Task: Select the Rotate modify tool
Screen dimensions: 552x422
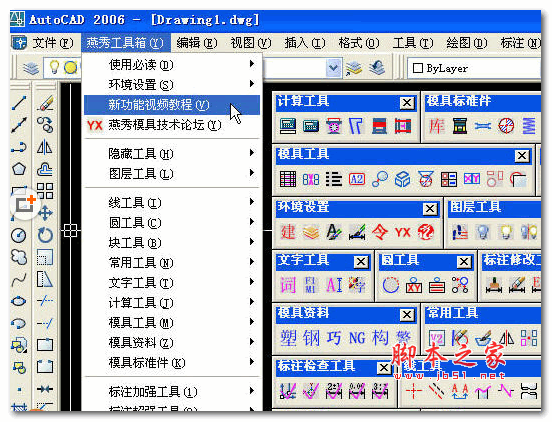Action: pyautogui.click(x=45, y=235)
